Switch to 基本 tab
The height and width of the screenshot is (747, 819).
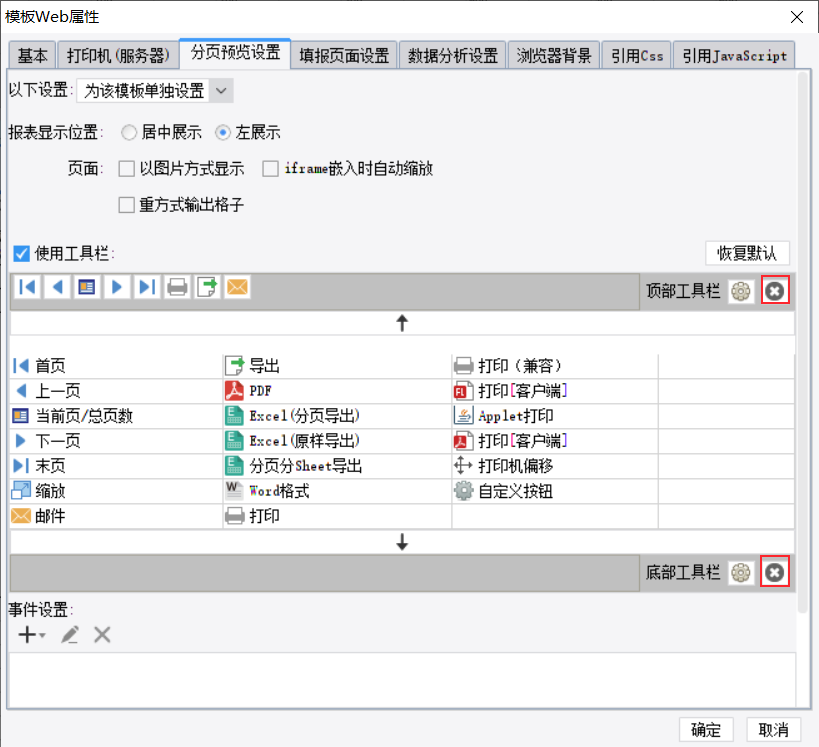(32, 55)
